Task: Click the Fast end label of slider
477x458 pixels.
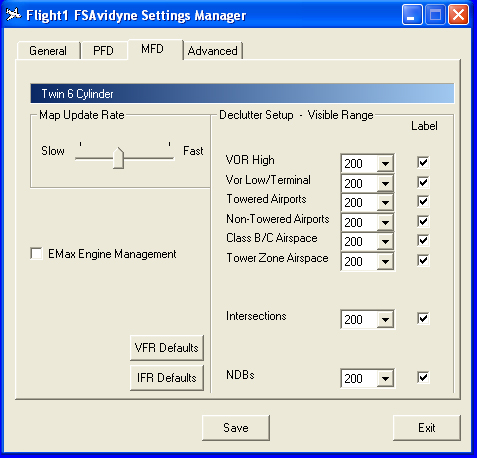Action: click(x=193, y=151)
